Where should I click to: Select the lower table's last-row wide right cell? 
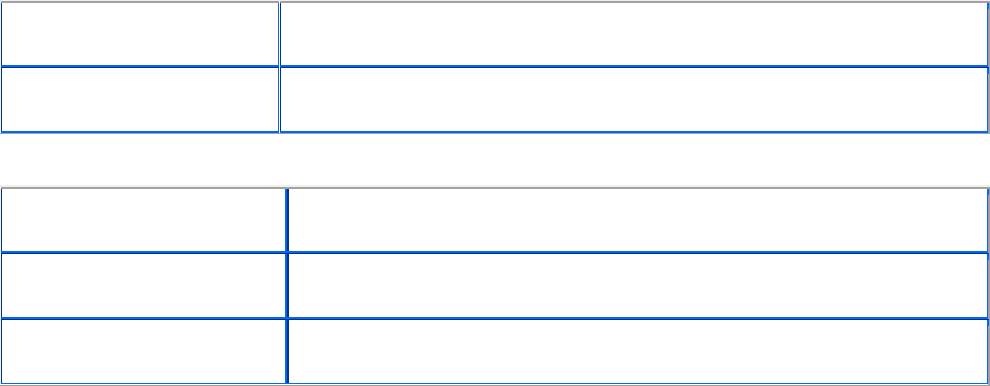638,351
